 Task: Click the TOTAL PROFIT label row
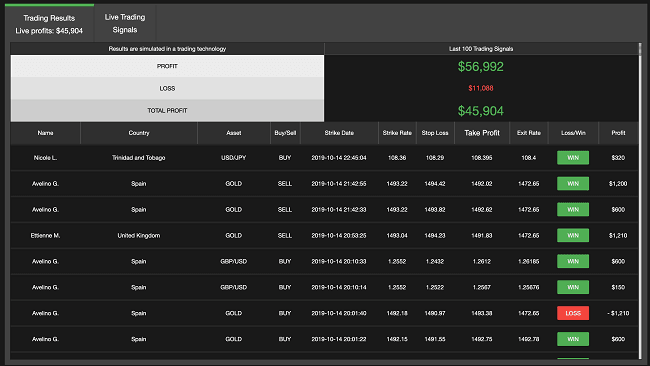click(x=167, y=111)
